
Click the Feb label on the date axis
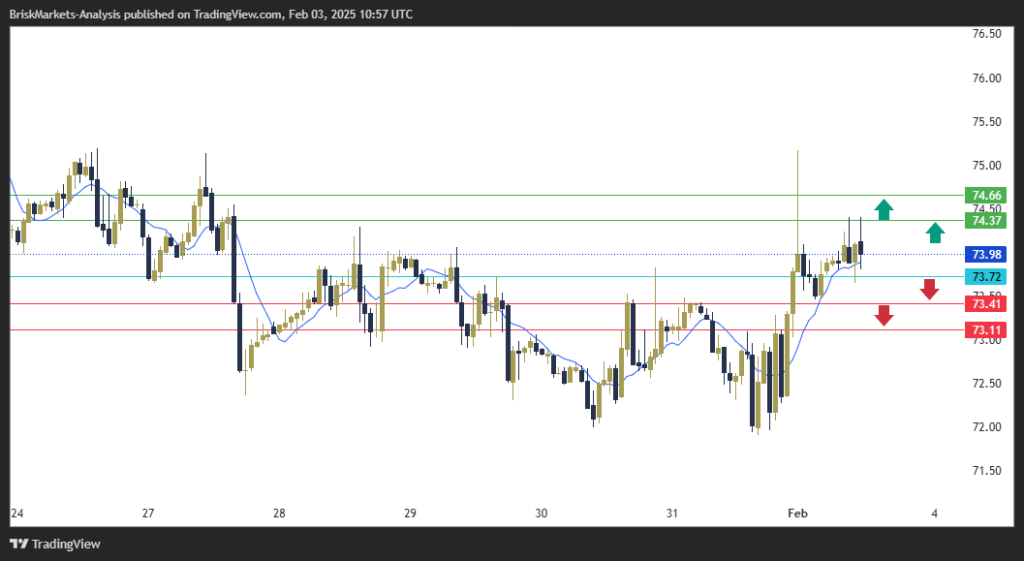[797, 514]
